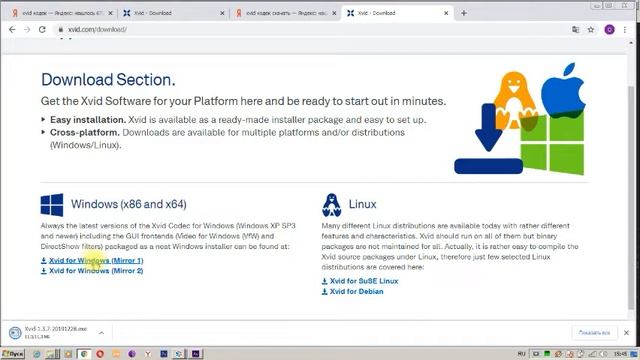640x360 pixels.
Task: Switch to the third tab, Yandex xvid search
Action: (x=286, y=13)
